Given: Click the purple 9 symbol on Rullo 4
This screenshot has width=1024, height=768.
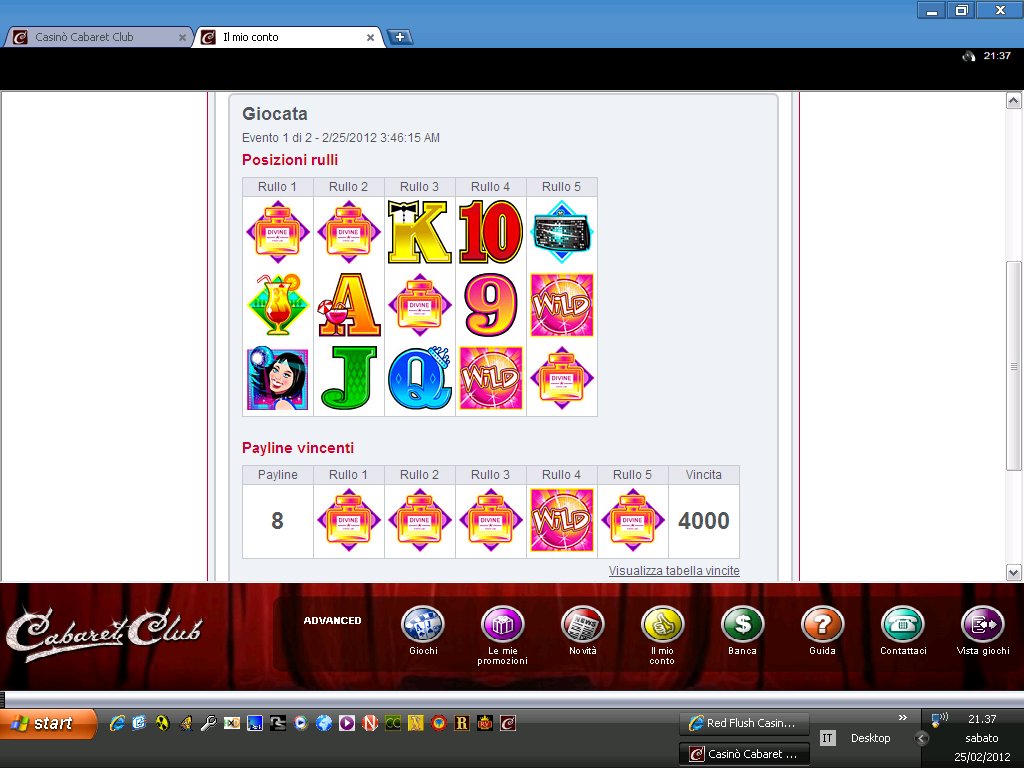Looking at the screenshot, I should coord(490,305).
